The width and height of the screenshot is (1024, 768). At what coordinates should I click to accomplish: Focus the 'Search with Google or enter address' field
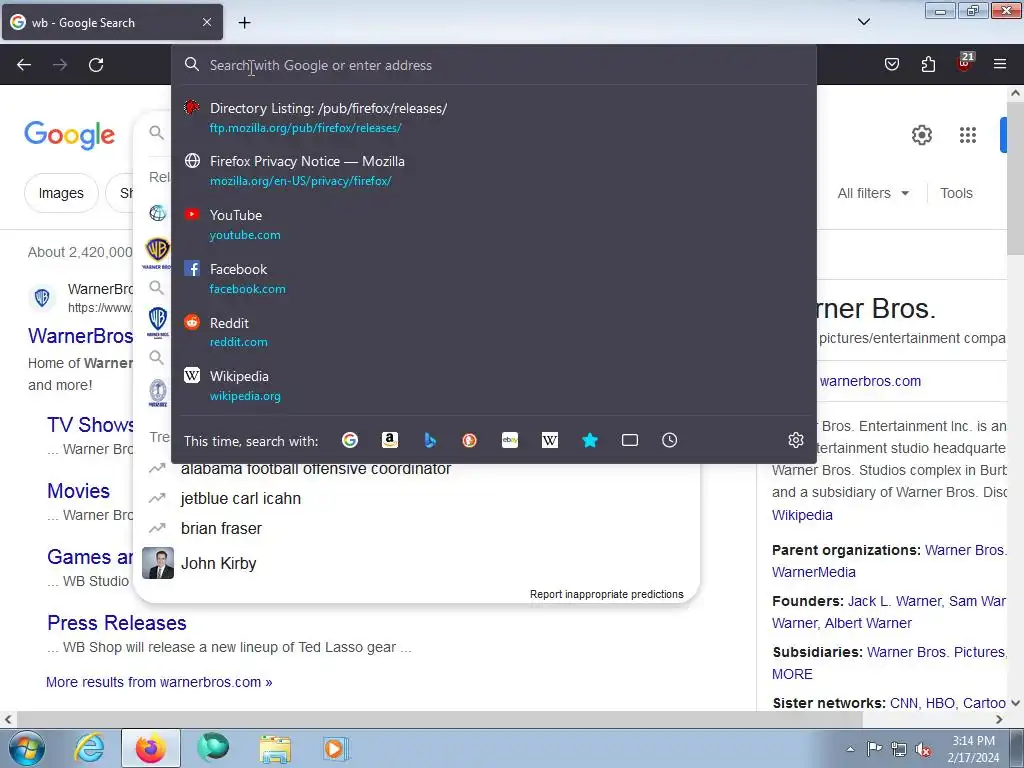(493, 65)
